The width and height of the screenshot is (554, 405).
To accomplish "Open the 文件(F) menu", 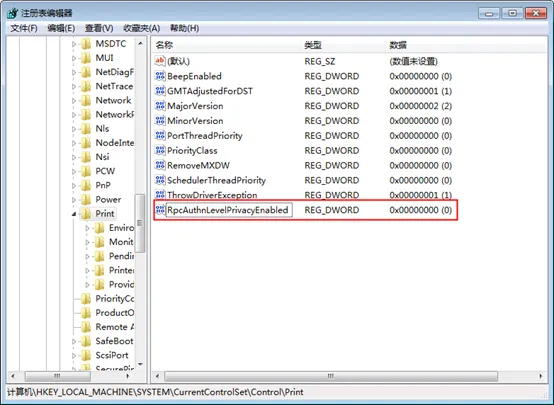I will (x=24, y=28).
